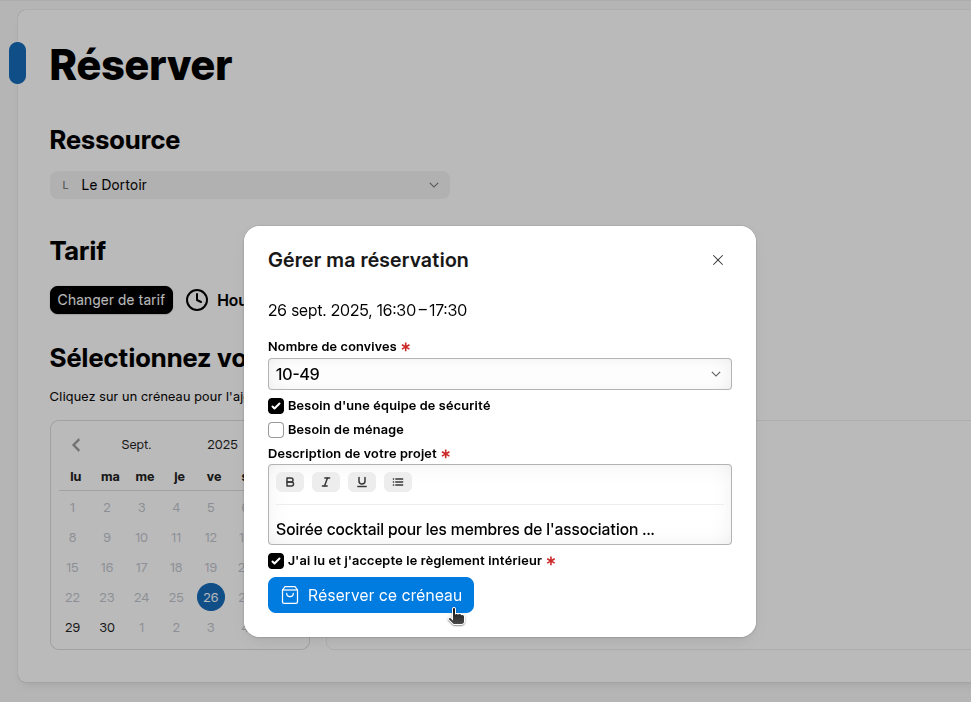971x702 pixels.
Task: Go to previous month in calendar
Action: pos(76,445)
